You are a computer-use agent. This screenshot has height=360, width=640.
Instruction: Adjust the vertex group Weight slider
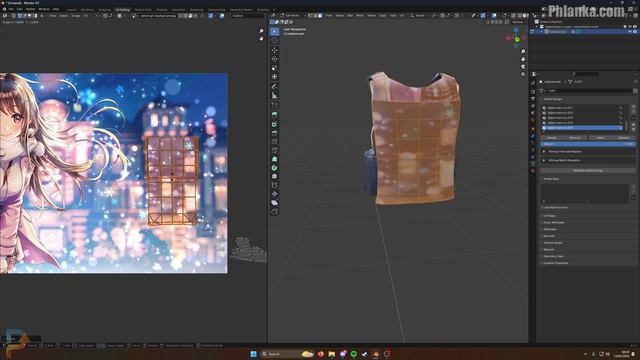pyautogui.click(x=588, y=144)
